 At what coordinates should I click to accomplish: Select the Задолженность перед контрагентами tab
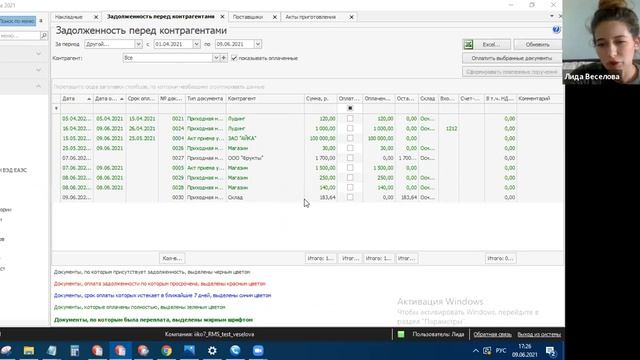(160, 17)
